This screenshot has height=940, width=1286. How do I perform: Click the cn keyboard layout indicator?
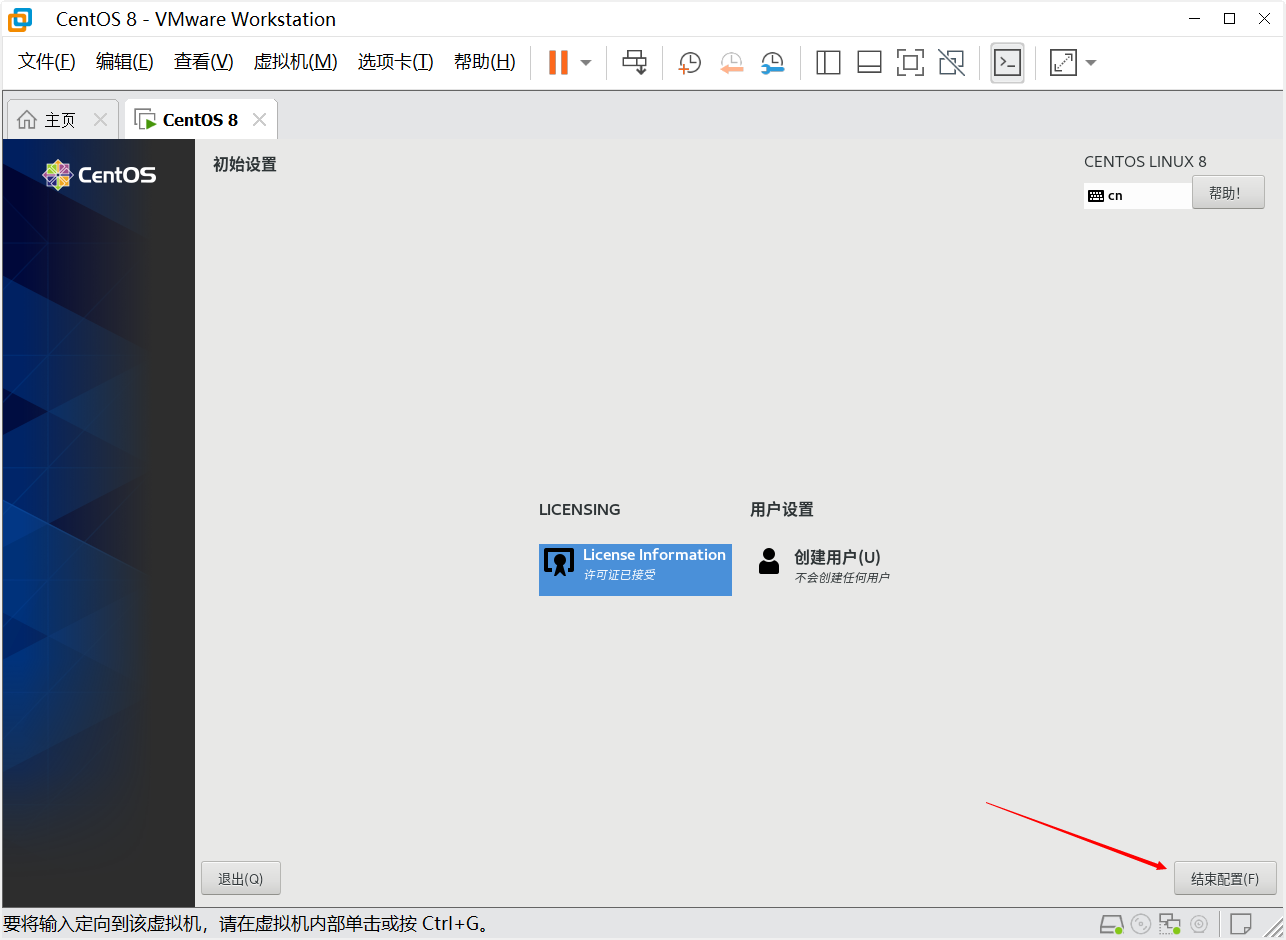(x=1138, y=196)
